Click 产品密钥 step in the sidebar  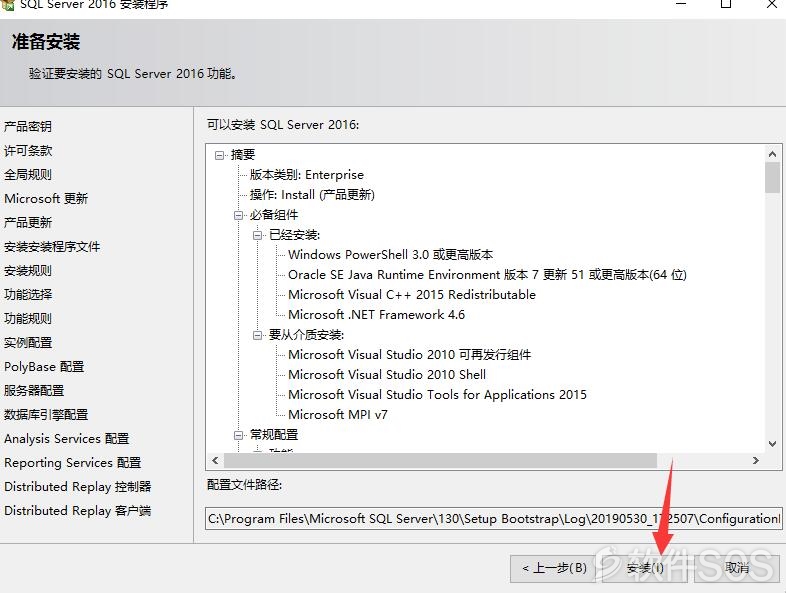click(x=28, y=126)
